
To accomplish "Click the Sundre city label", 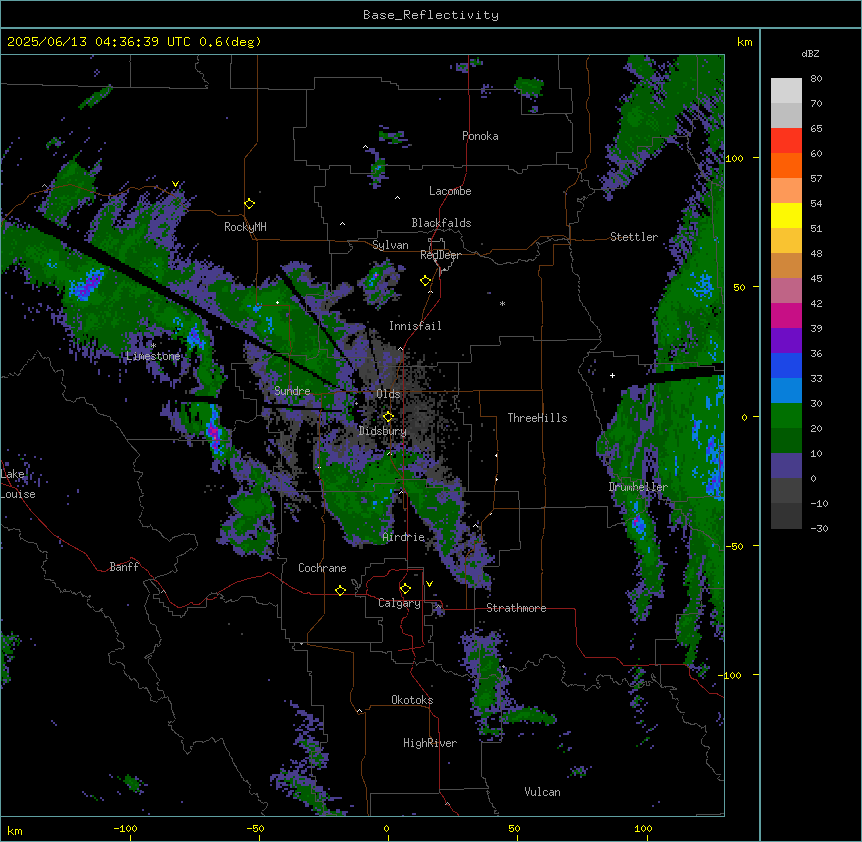I will 292,391.
